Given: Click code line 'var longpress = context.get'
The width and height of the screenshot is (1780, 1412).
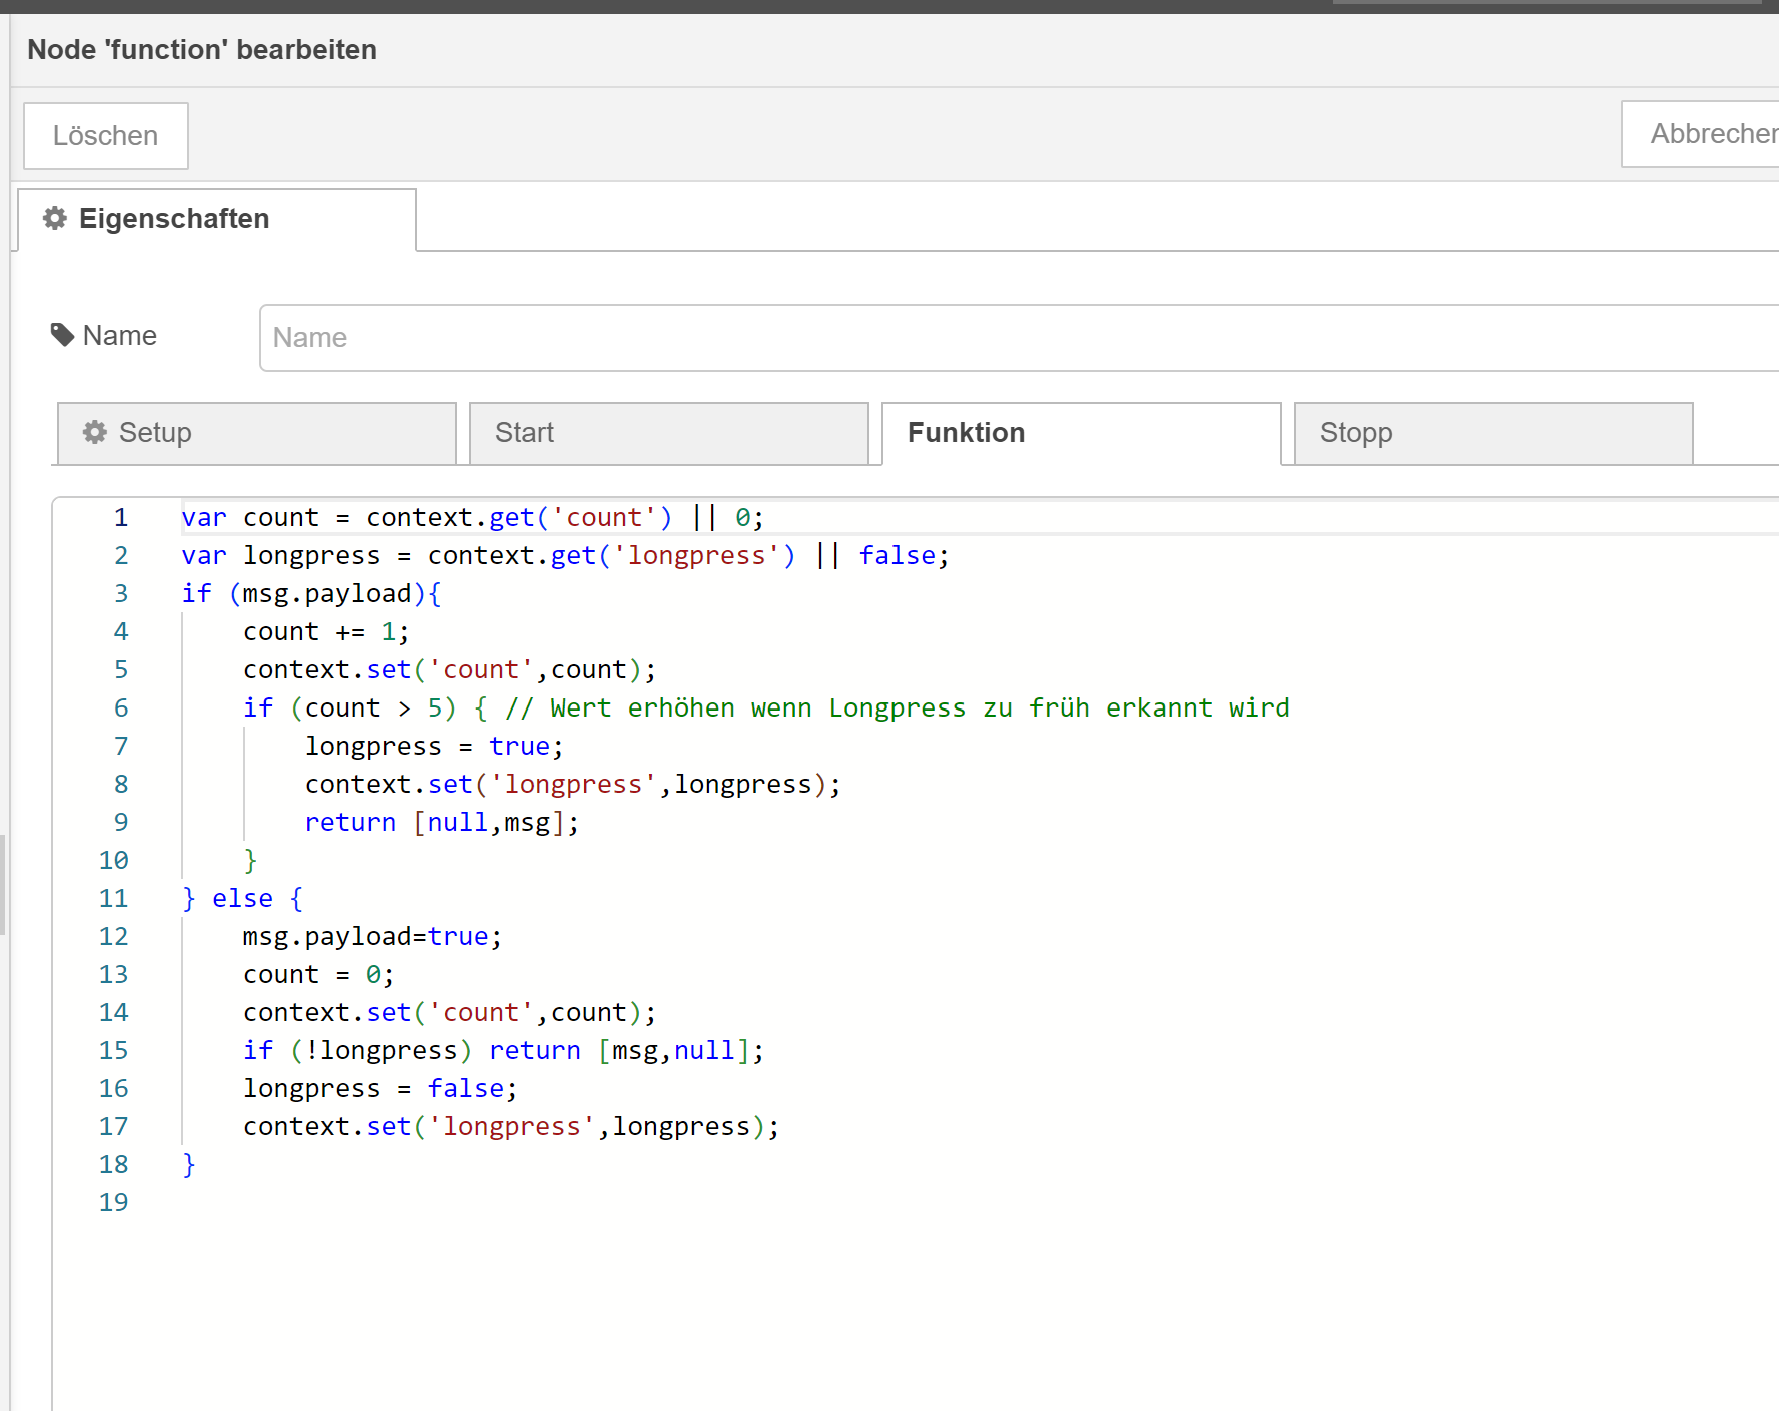Looking at the screenshot, I should 565,556.
